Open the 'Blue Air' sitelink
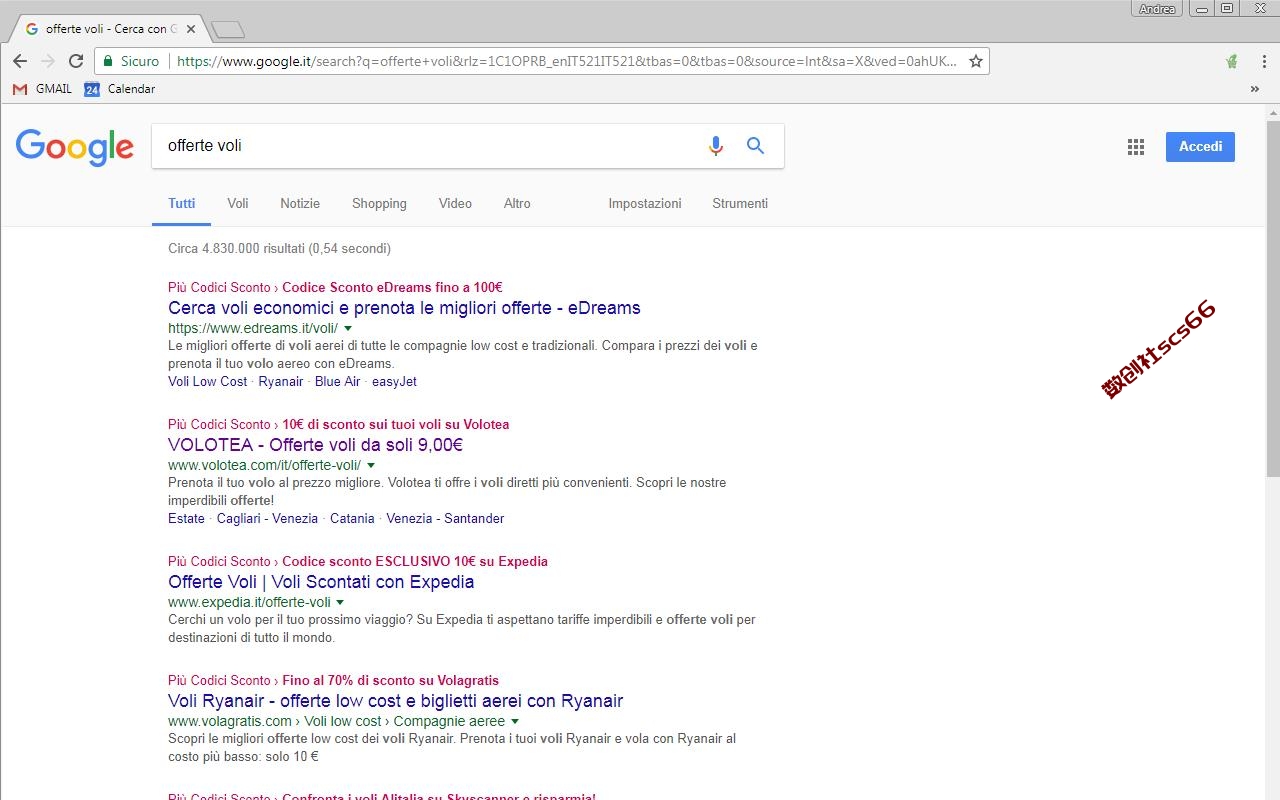Image resolution: width=1280 pixels, height=800 pixels. (337, 381)
